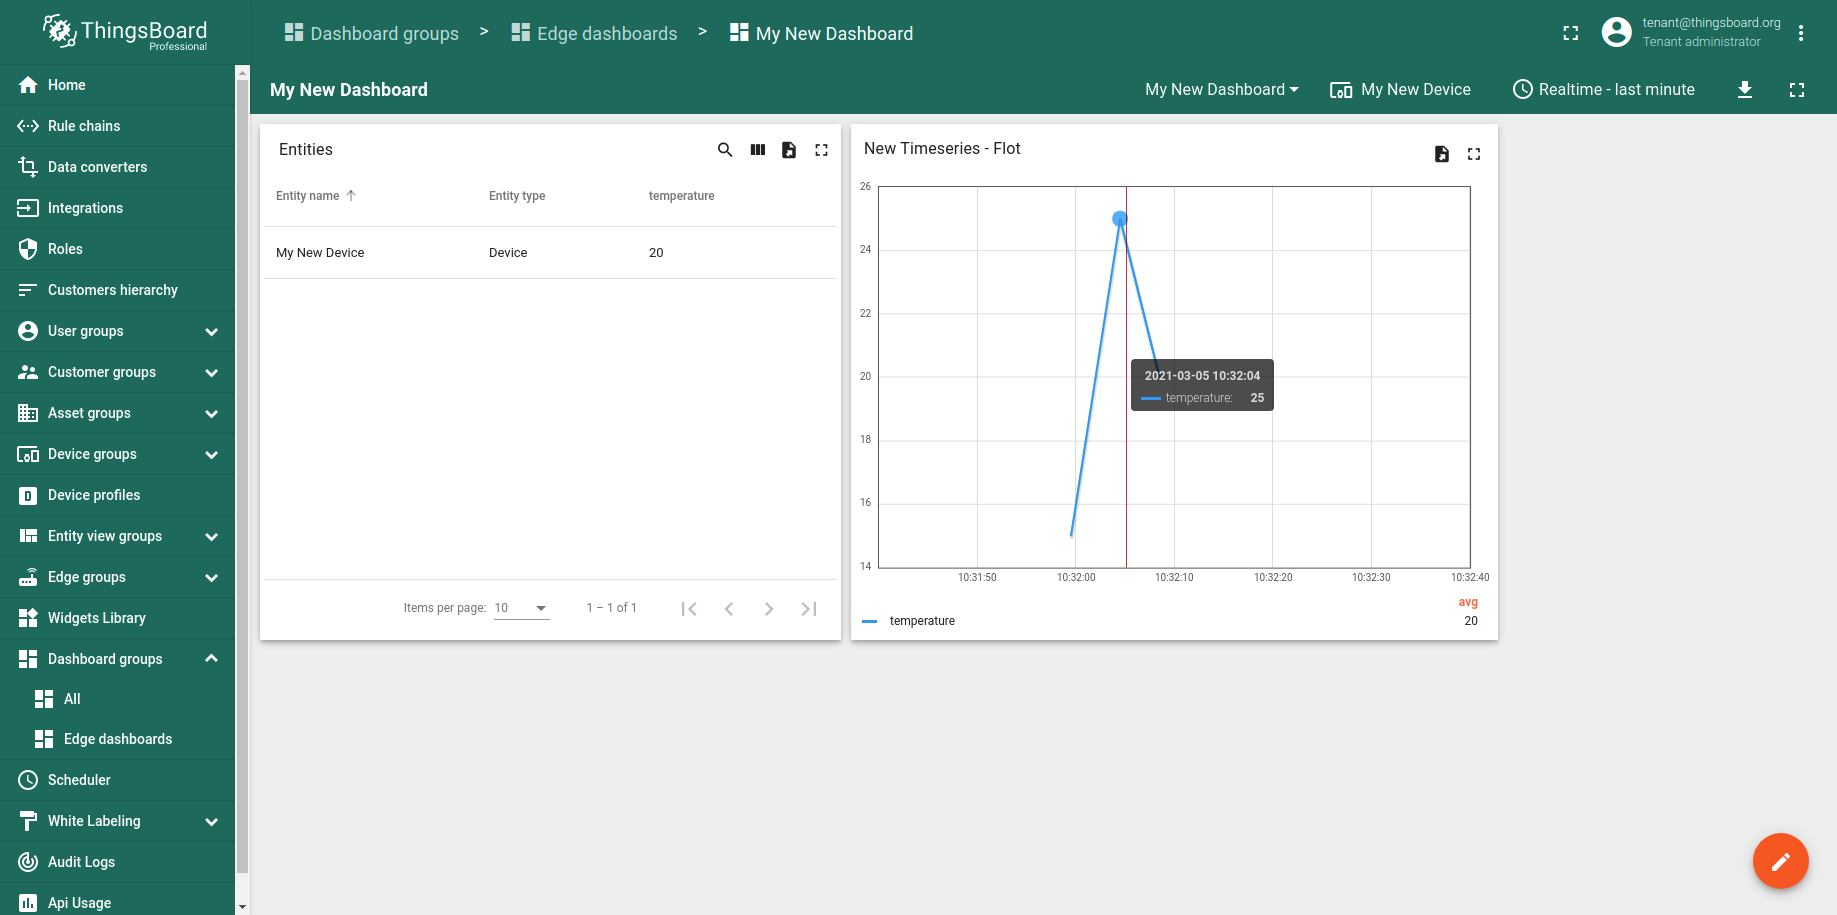The image size is (1837, 915).
Task: Open Items per page dropdown
Action: (521, 608)
